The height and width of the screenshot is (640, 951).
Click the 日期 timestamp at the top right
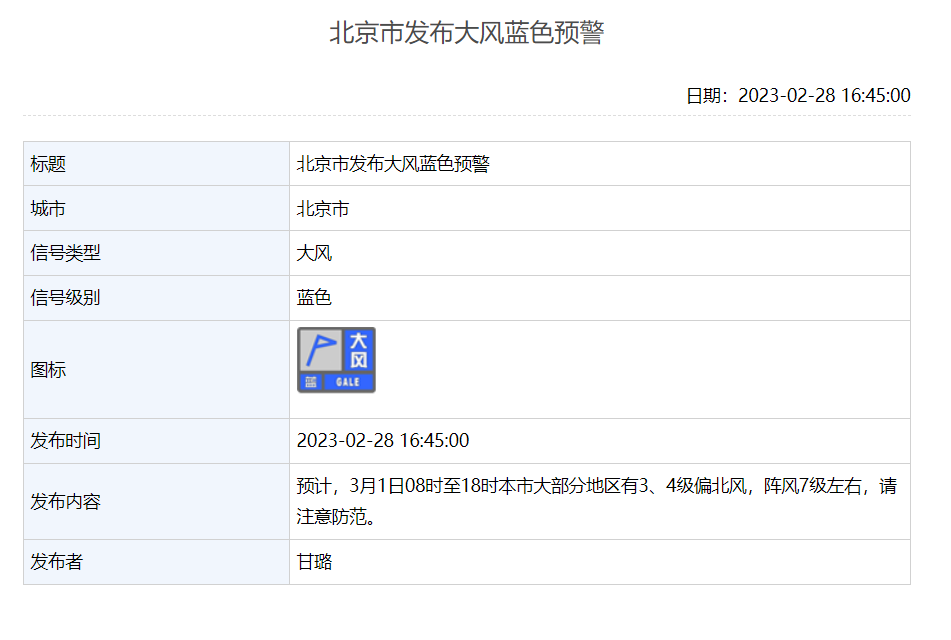point(797,96)
